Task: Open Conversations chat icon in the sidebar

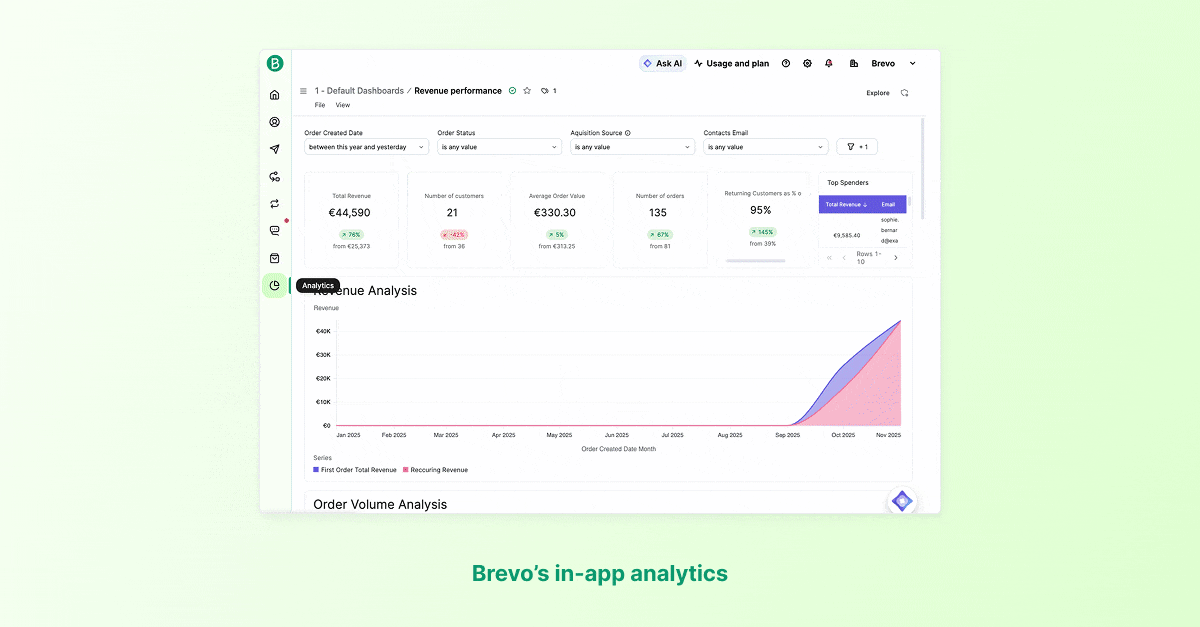Action: point(275,230)
